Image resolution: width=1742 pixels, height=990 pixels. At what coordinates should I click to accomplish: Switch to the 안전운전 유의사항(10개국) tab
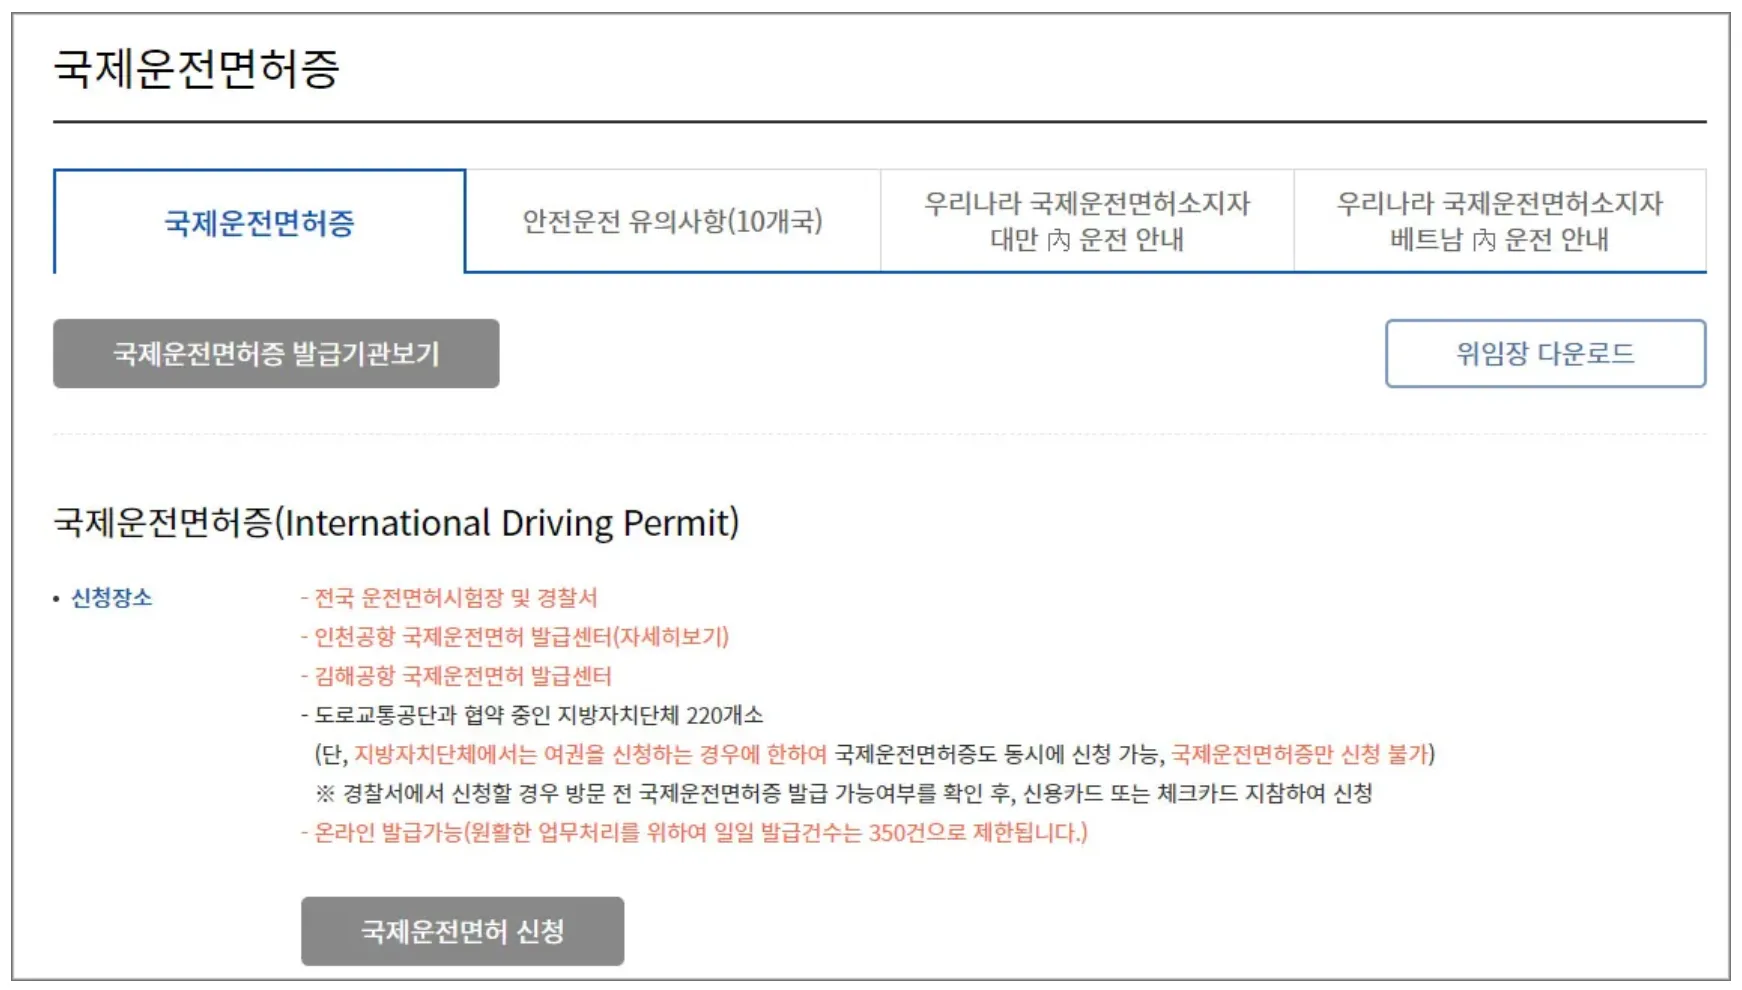[x=672, y=221]
